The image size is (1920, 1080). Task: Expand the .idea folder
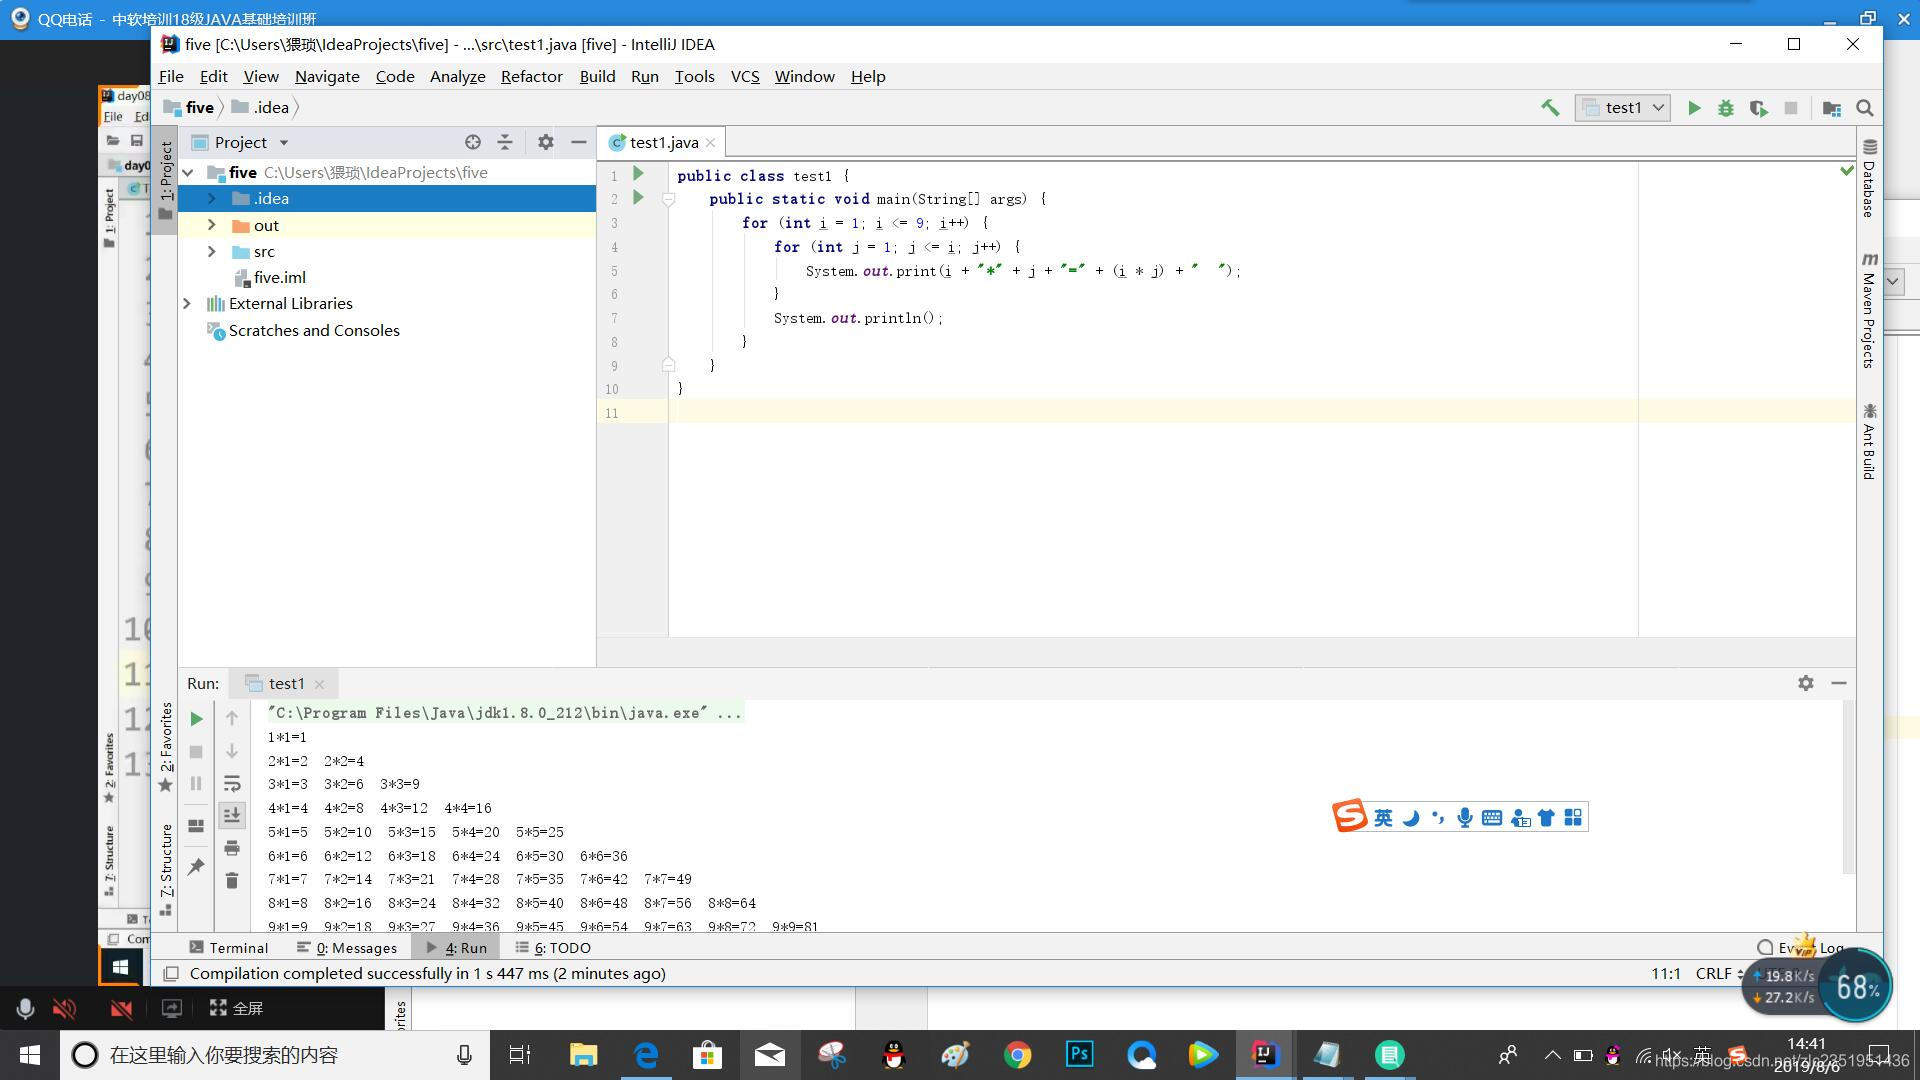point(211,198)
